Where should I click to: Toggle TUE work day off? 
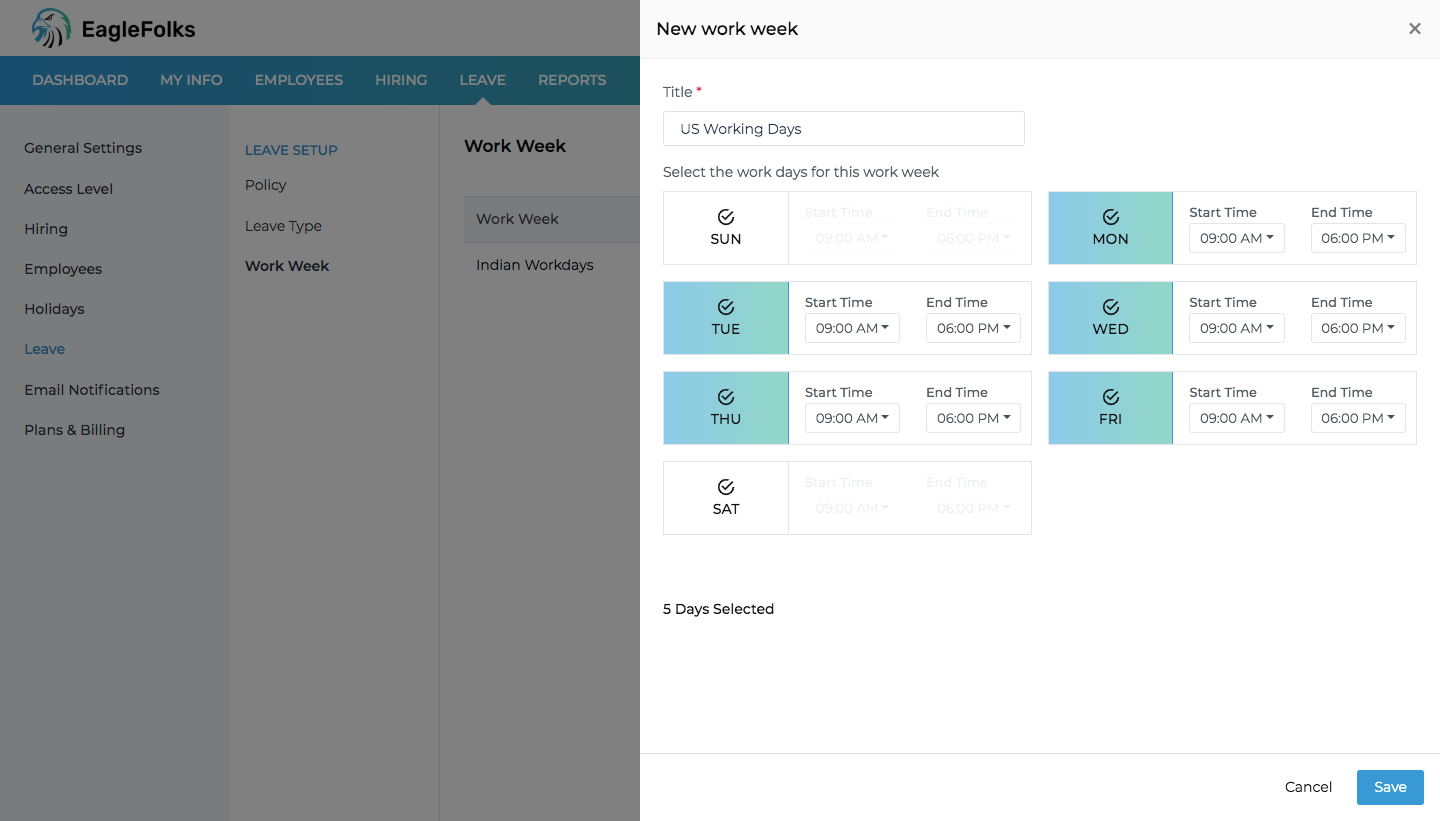pos(726,318)
